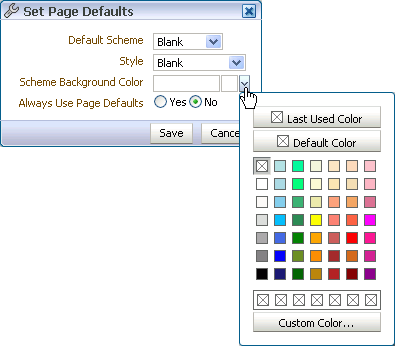Pick the purple swatch in the bottom row

[x=370, y=274]
